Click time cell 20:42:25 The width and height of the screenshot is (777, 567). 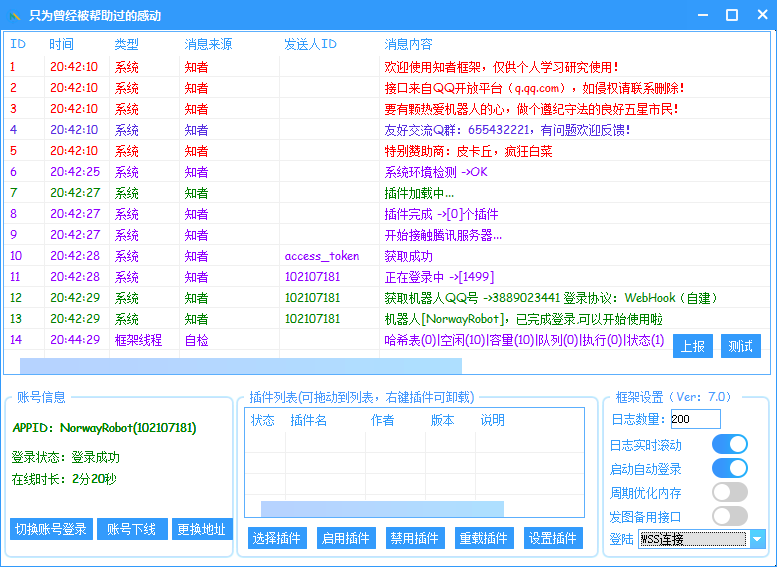coord(75,172)
